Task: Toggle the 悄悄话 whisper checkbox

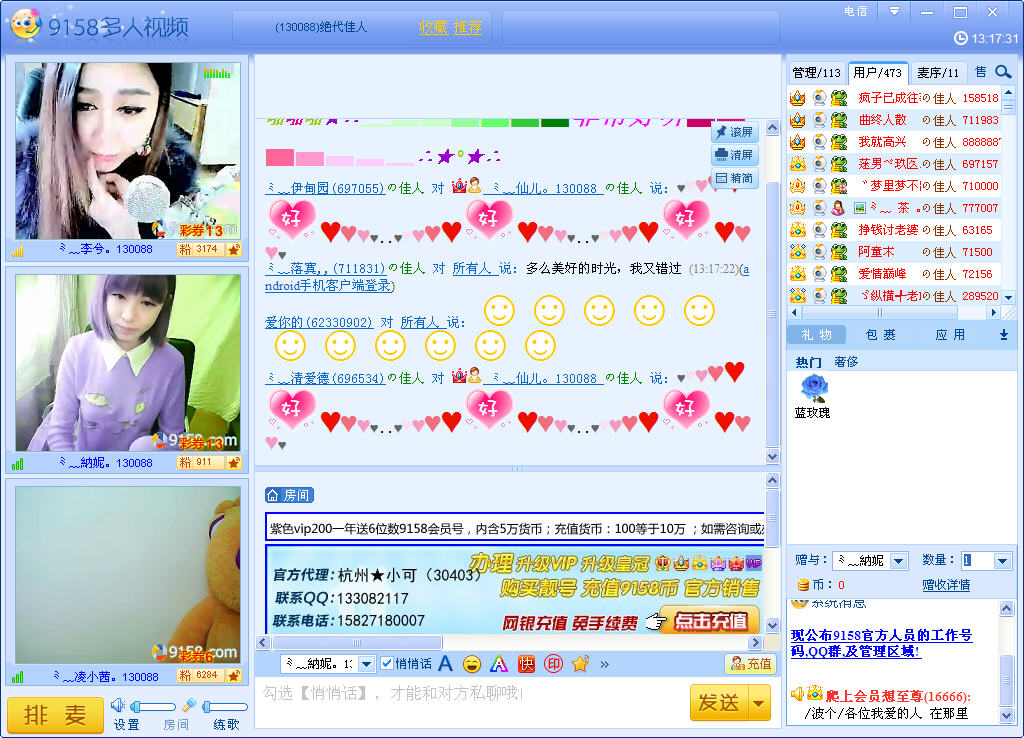Action: (388, 664)
